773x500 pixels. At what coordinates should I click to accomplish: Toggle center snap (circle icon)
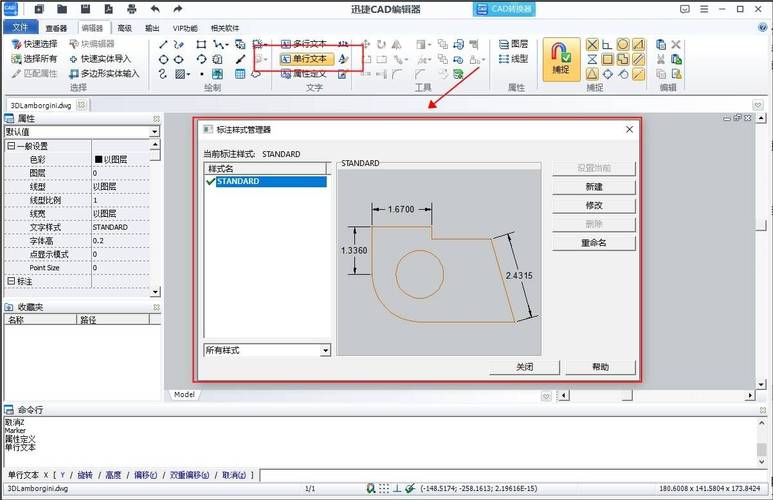pos(623,45)
